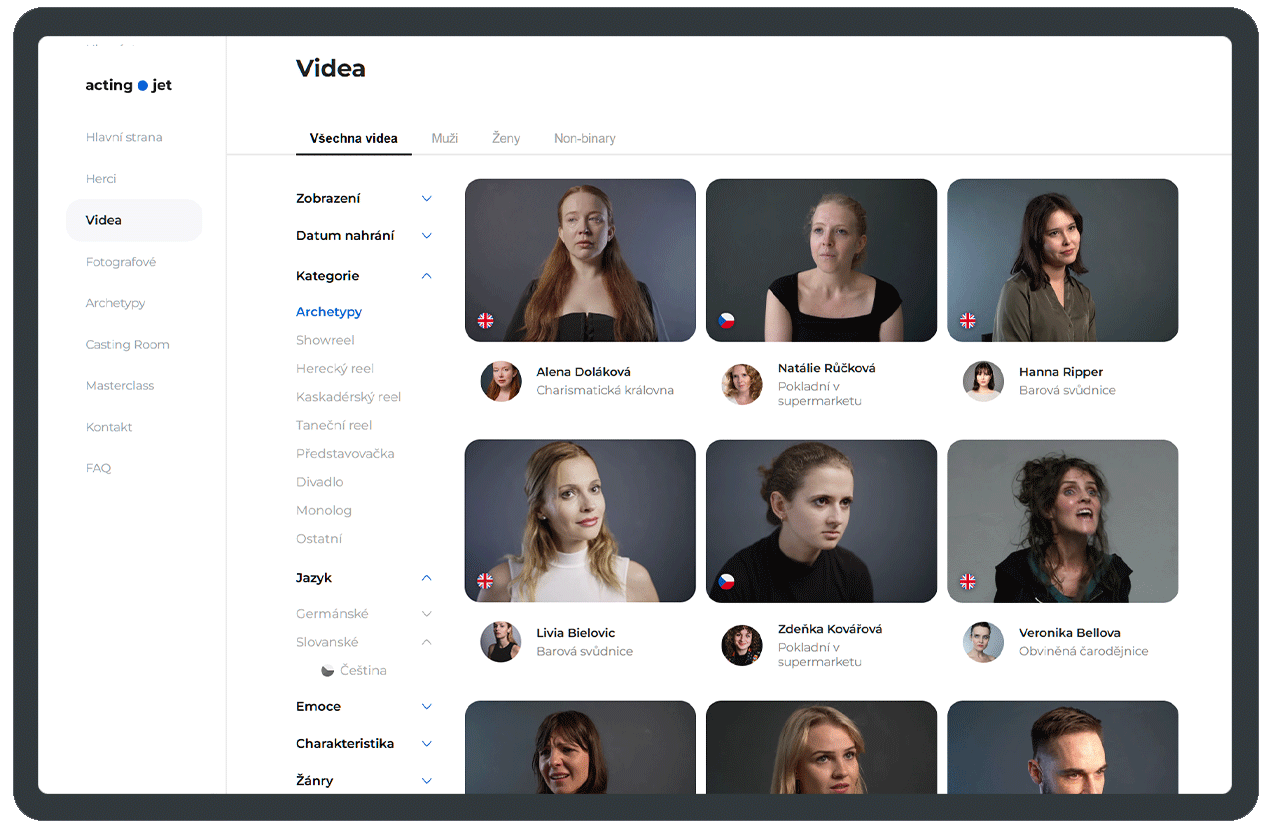Viewport: 1268px width, 836px height.
Task: Switch to the Non-binary tab
Action: point(585,138)
